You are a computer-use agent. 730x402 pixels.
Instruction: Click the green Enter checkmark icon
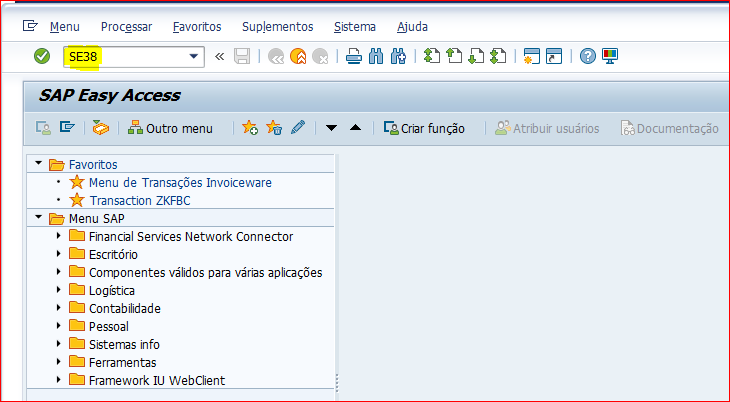click(42, 56)
